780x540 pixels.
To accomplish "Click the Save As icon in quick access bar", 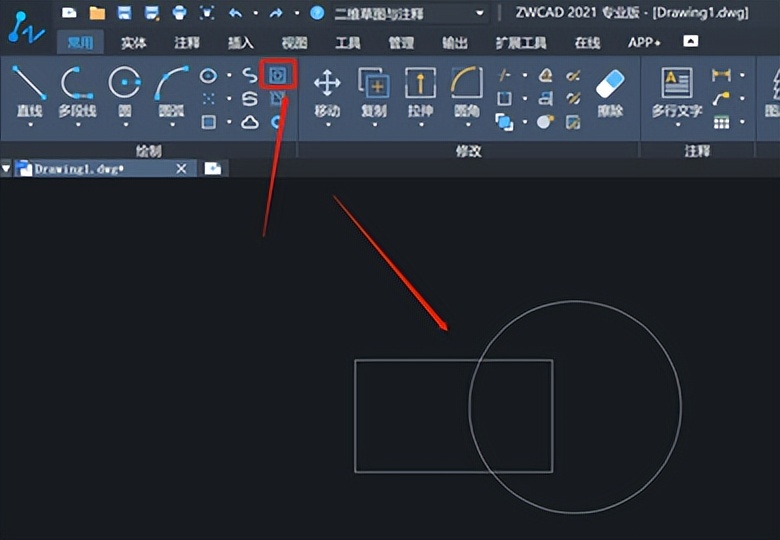I will coord(152,12).
